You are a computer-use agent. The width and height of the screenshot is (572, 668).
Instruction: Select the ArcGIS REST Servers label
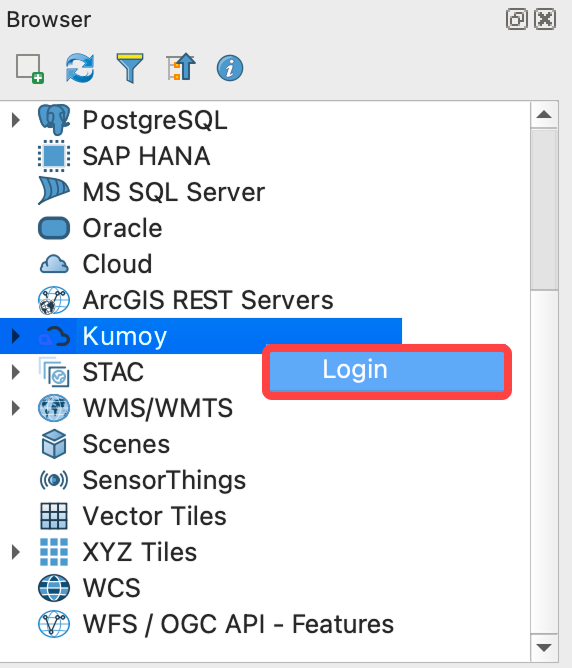208,300
